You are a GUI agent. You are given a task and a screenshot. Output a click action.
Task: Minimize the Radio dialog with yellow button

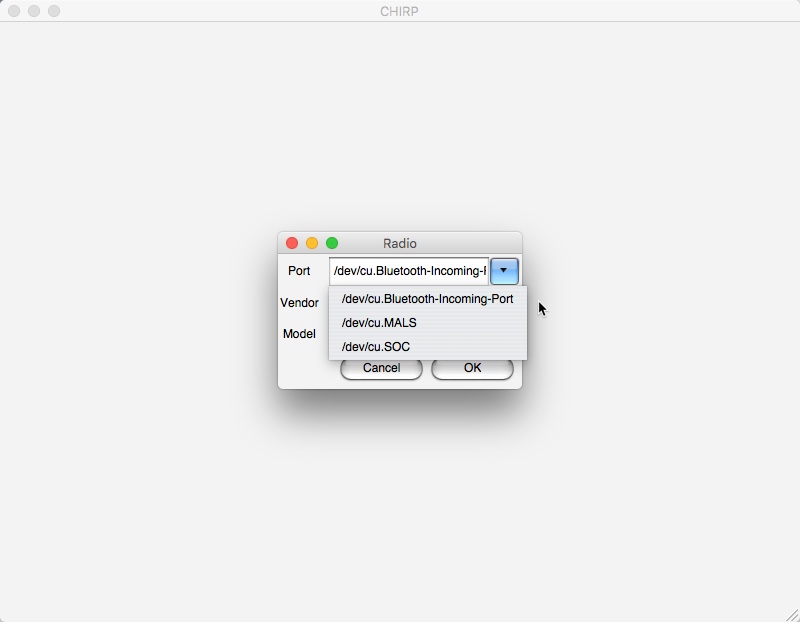[x=312, y=243]
